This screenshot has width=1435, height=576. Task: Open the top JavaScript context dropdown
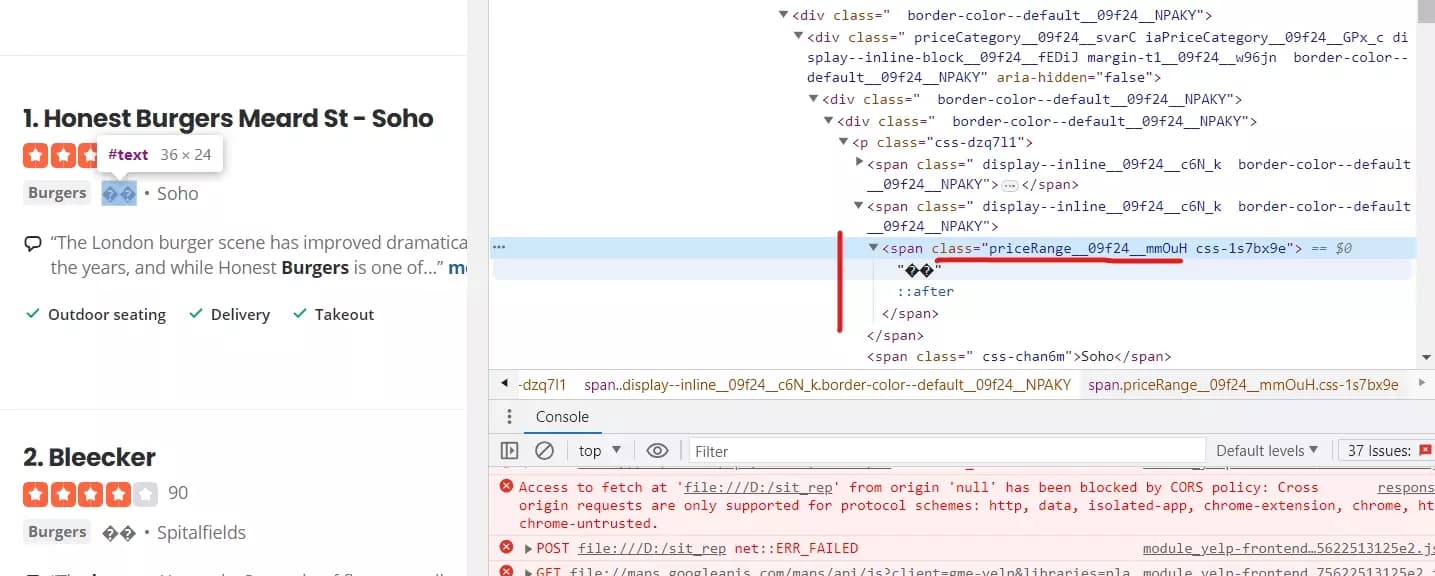click(x=600, y=451)
